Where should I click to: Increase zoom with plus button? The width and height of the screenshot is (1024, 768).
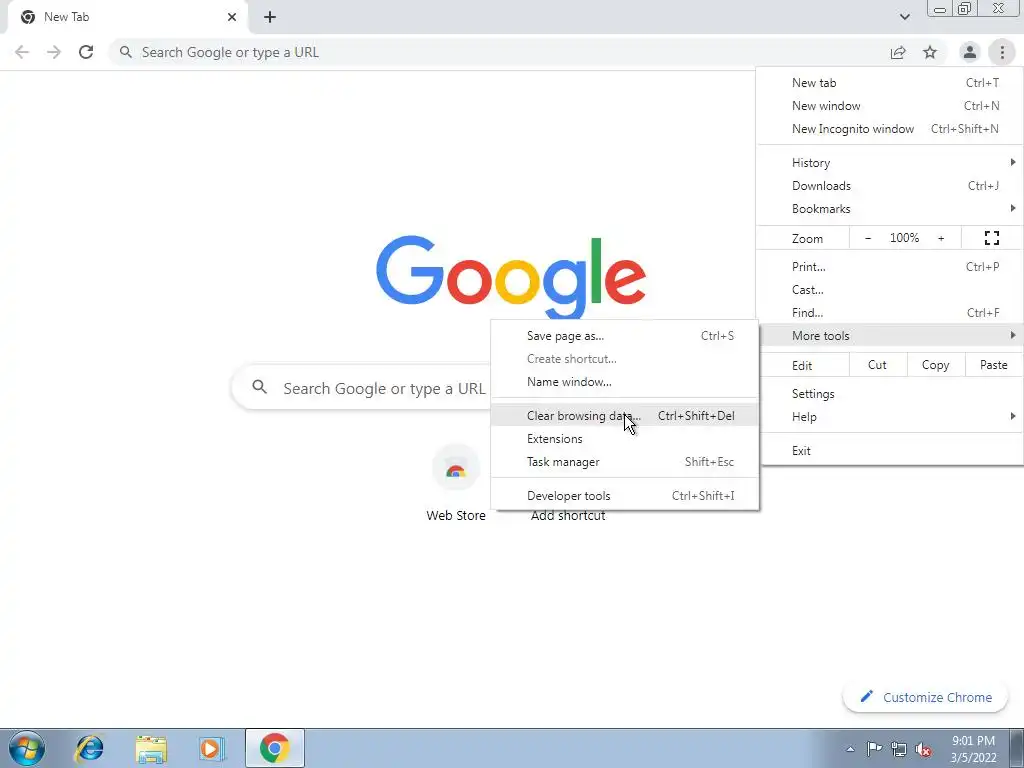click(941, 238)
